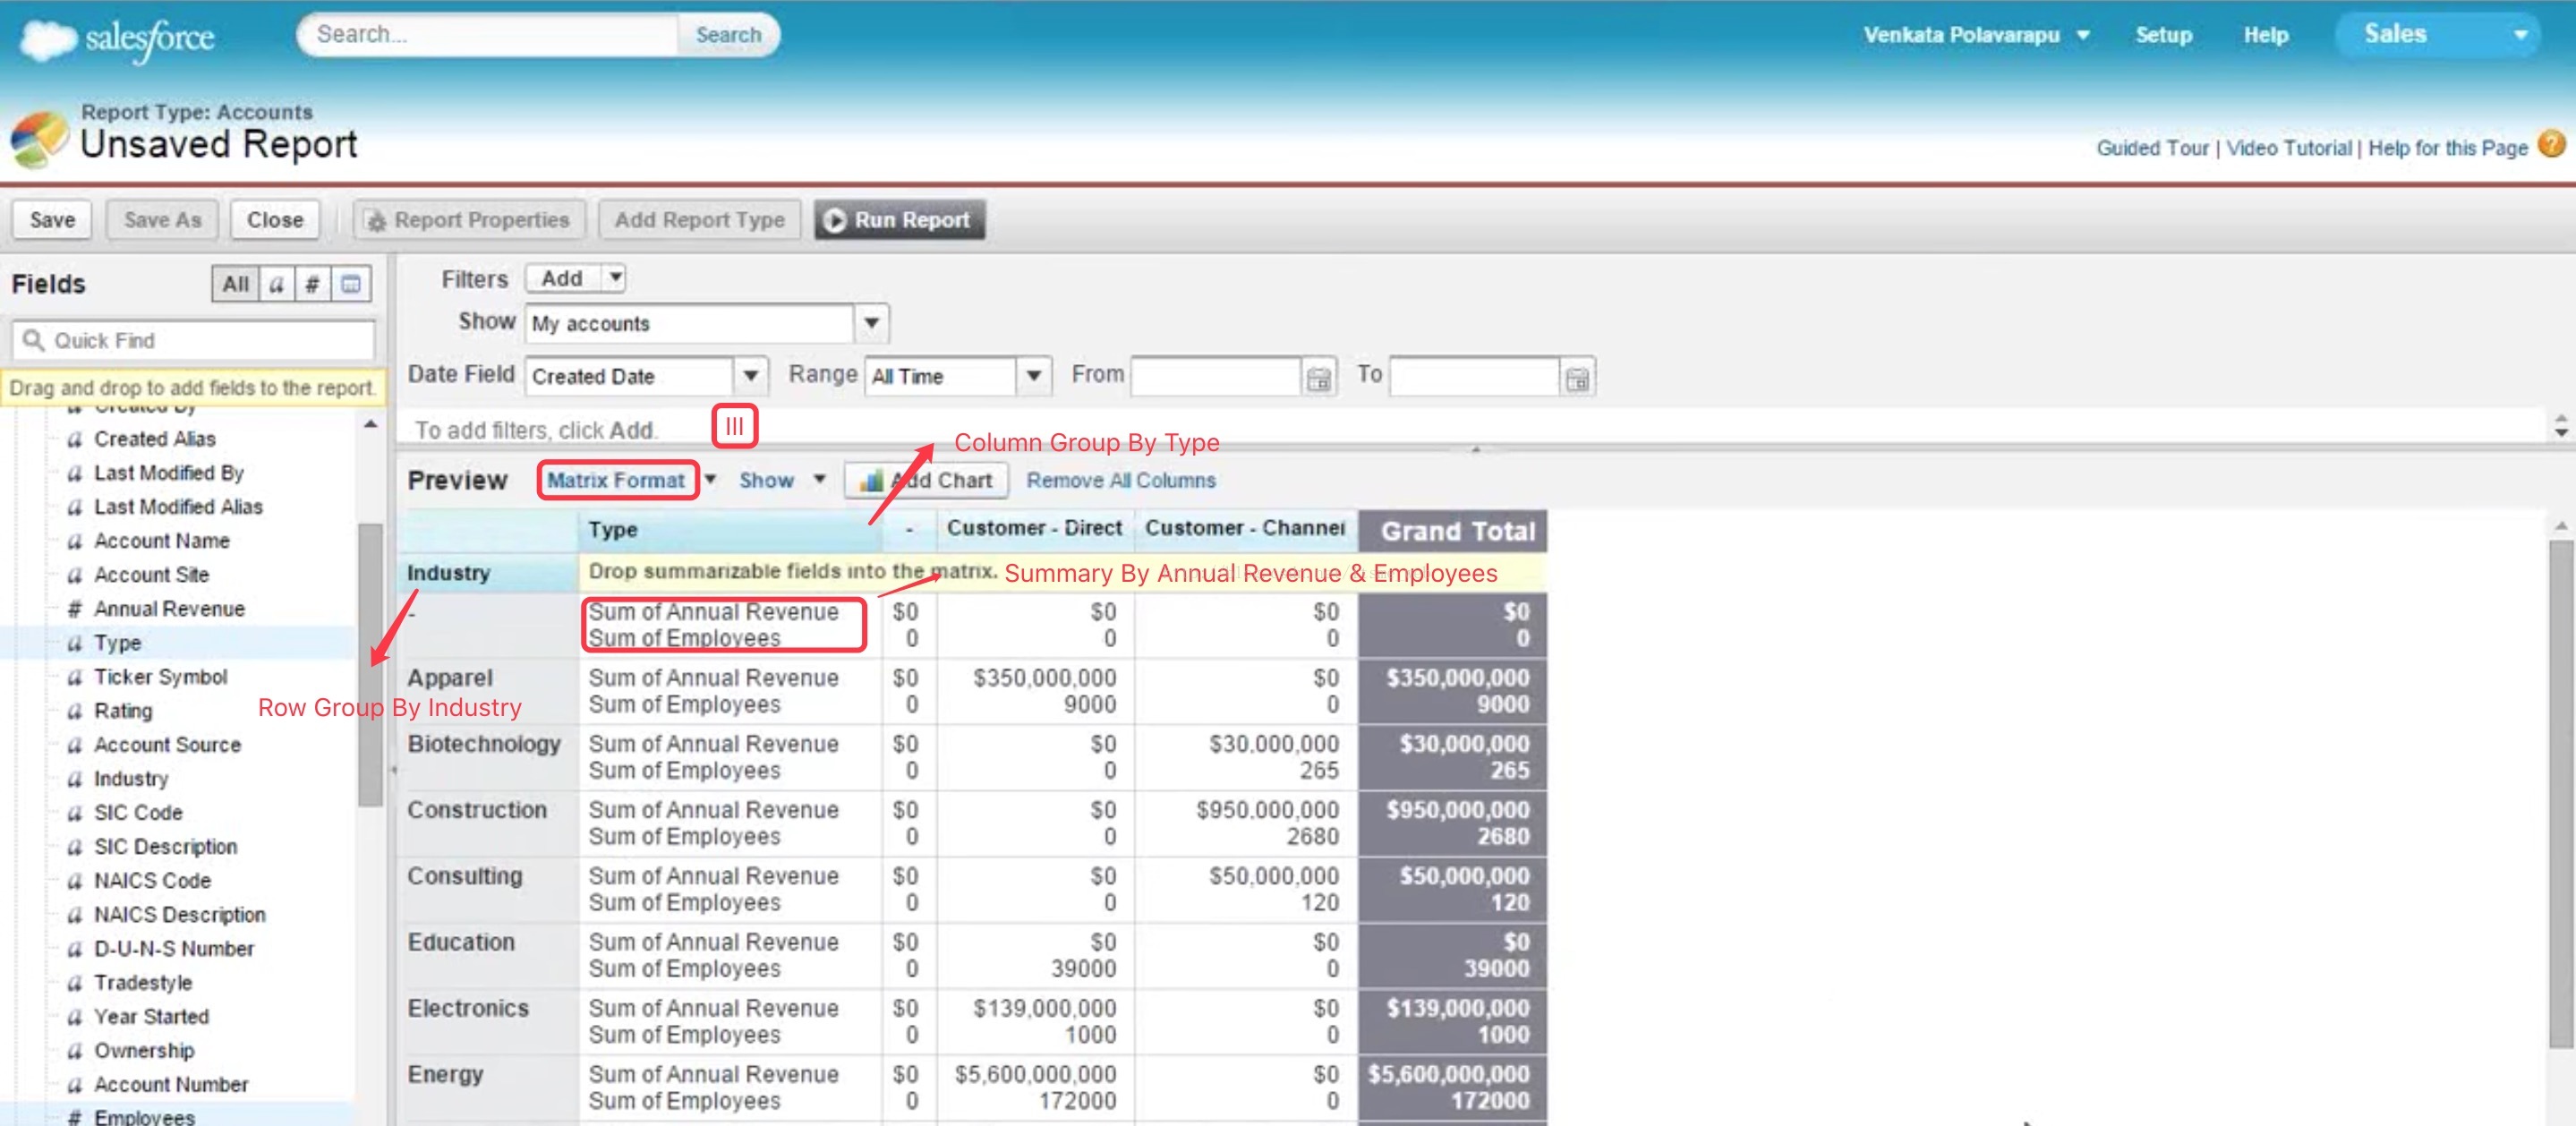Toggle the All fields filter button
Image resolution: width=2576 pixels, height=1126 pixels.
click(x=235, y=284)
